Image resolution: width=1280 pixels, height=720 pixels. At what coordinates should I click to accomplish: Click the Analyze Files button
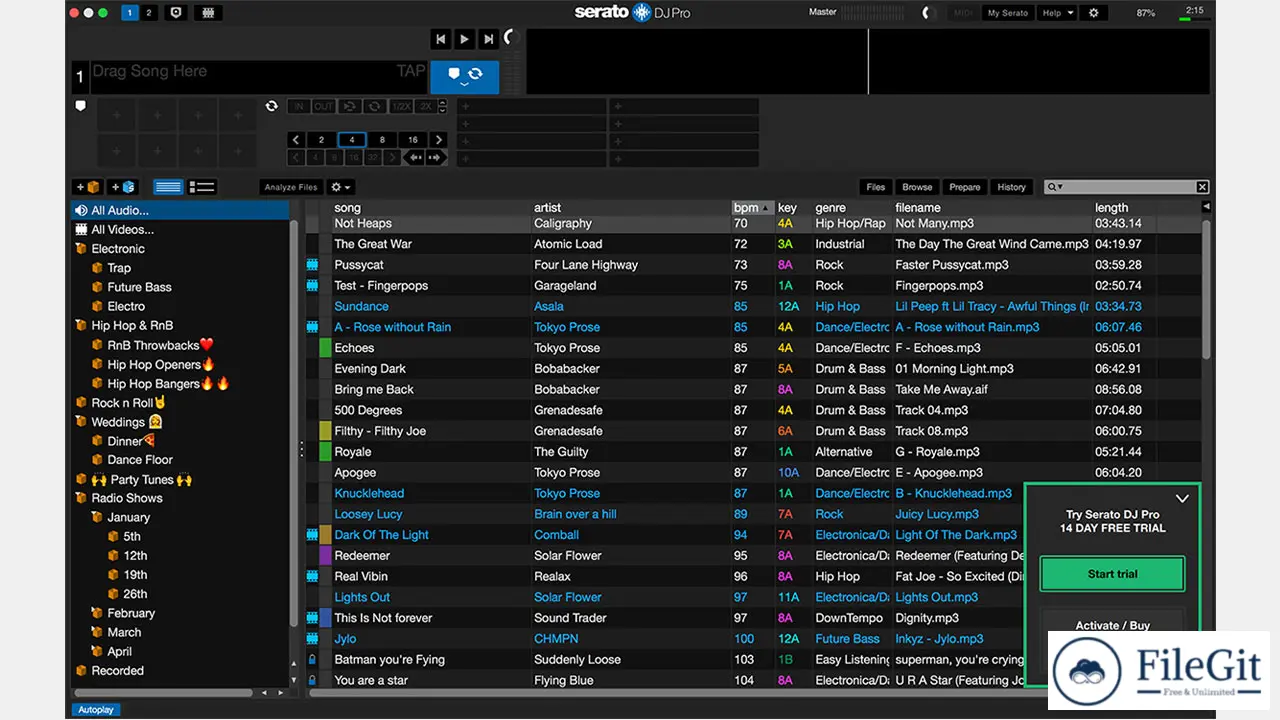click(x=292, y=187)
